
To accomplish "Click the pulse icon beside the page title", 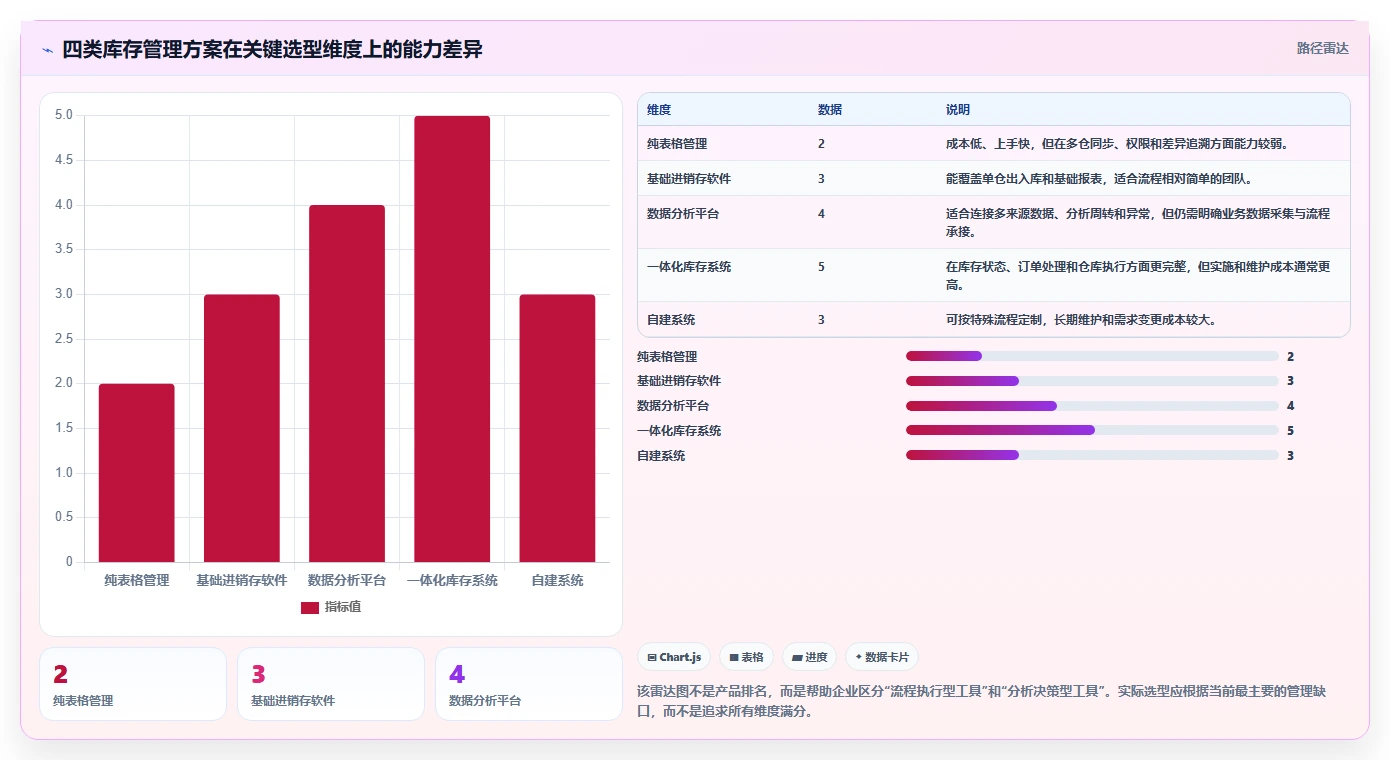I will coord(48,49).
